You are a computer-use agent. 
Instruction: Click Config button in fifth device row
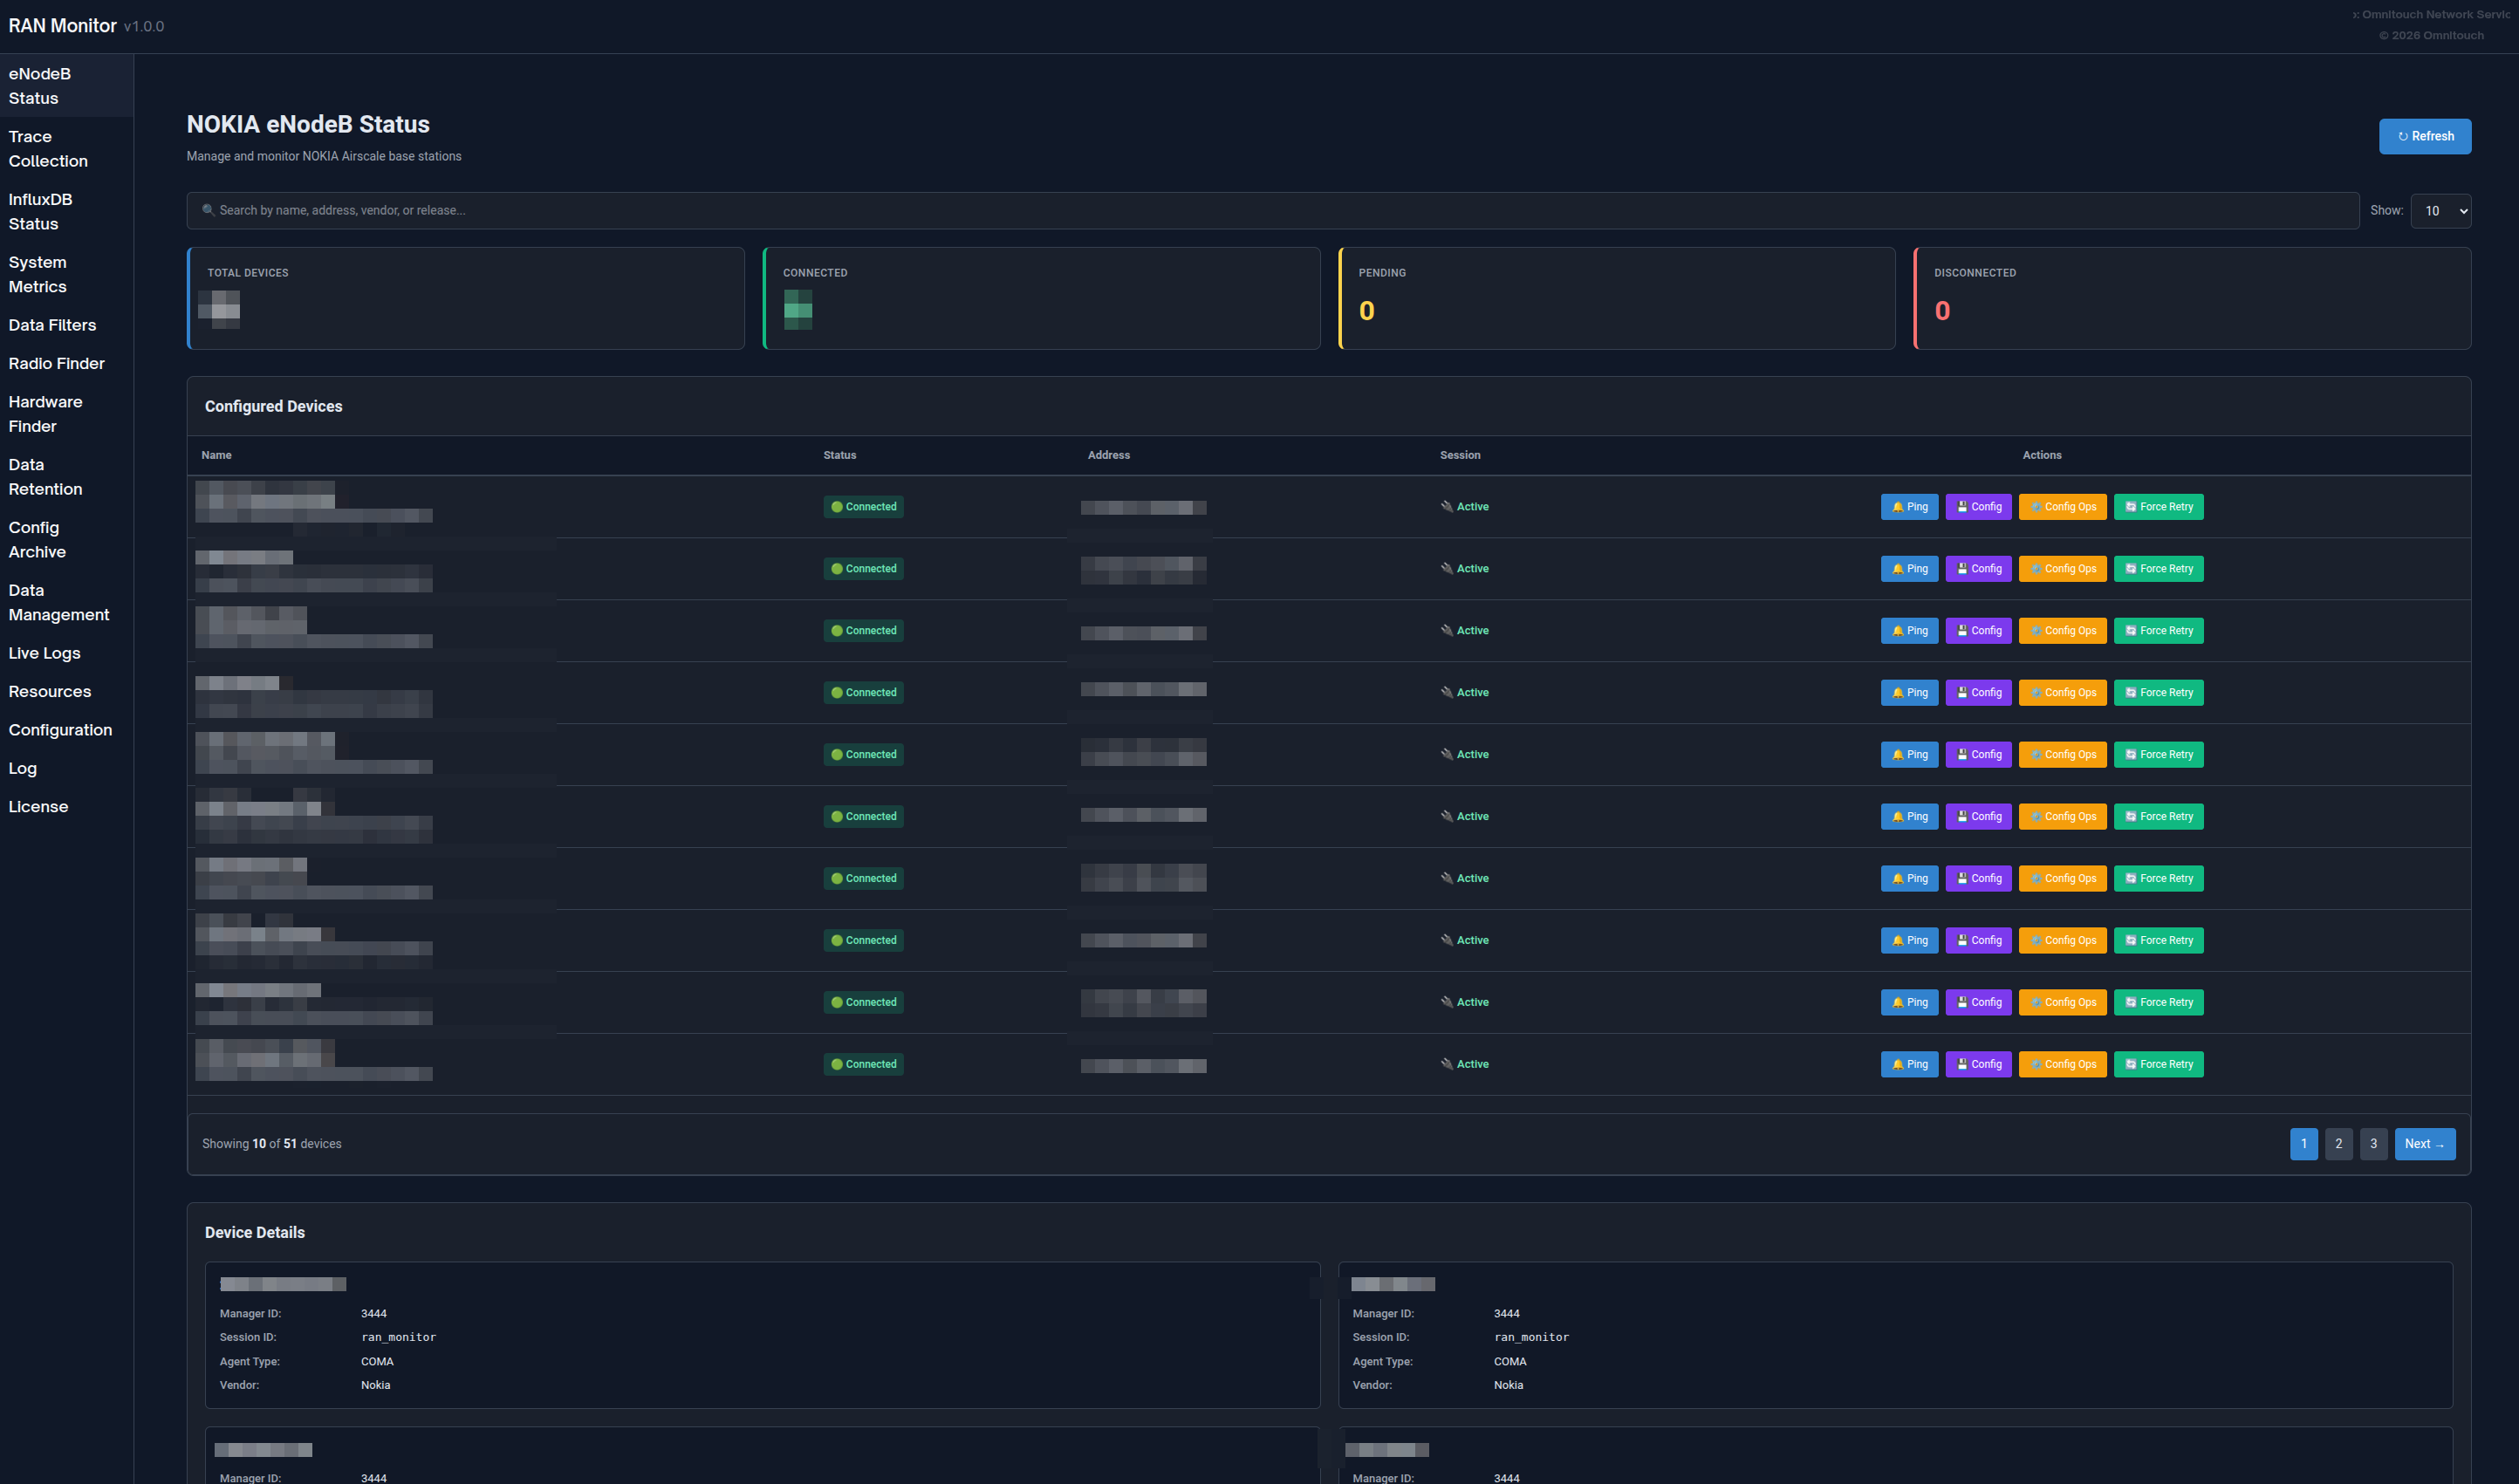pyautogui.click(x=1978, y=755)
